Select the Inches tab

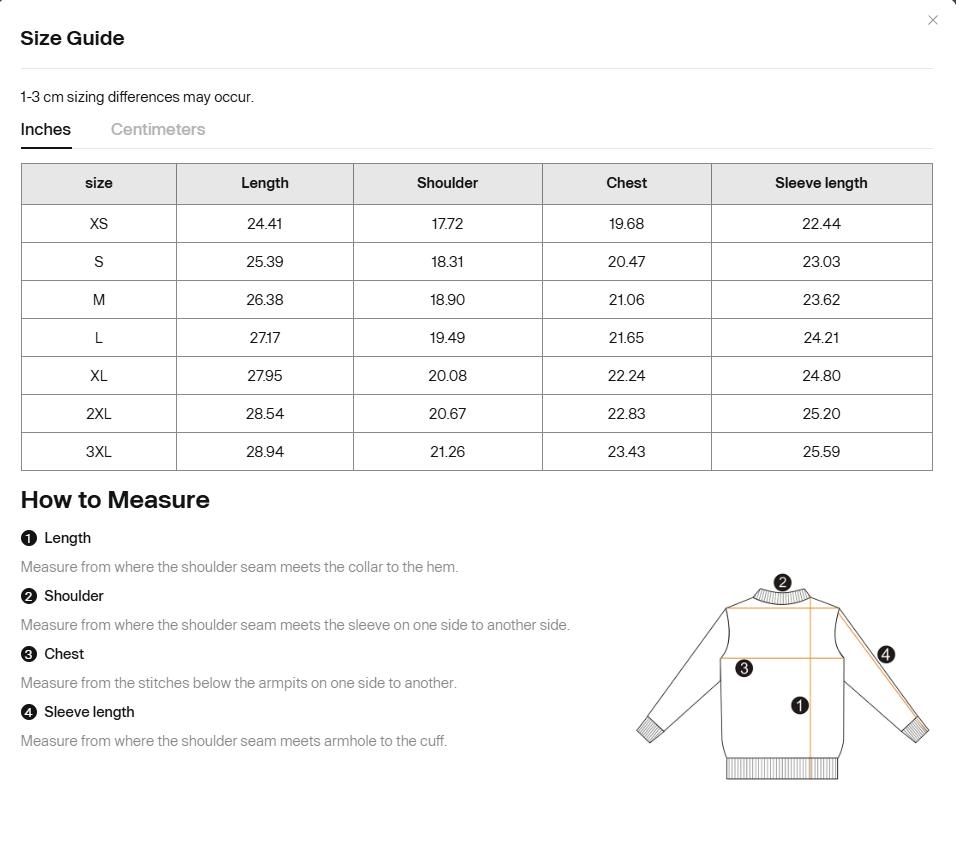click(x=46, y=129)
